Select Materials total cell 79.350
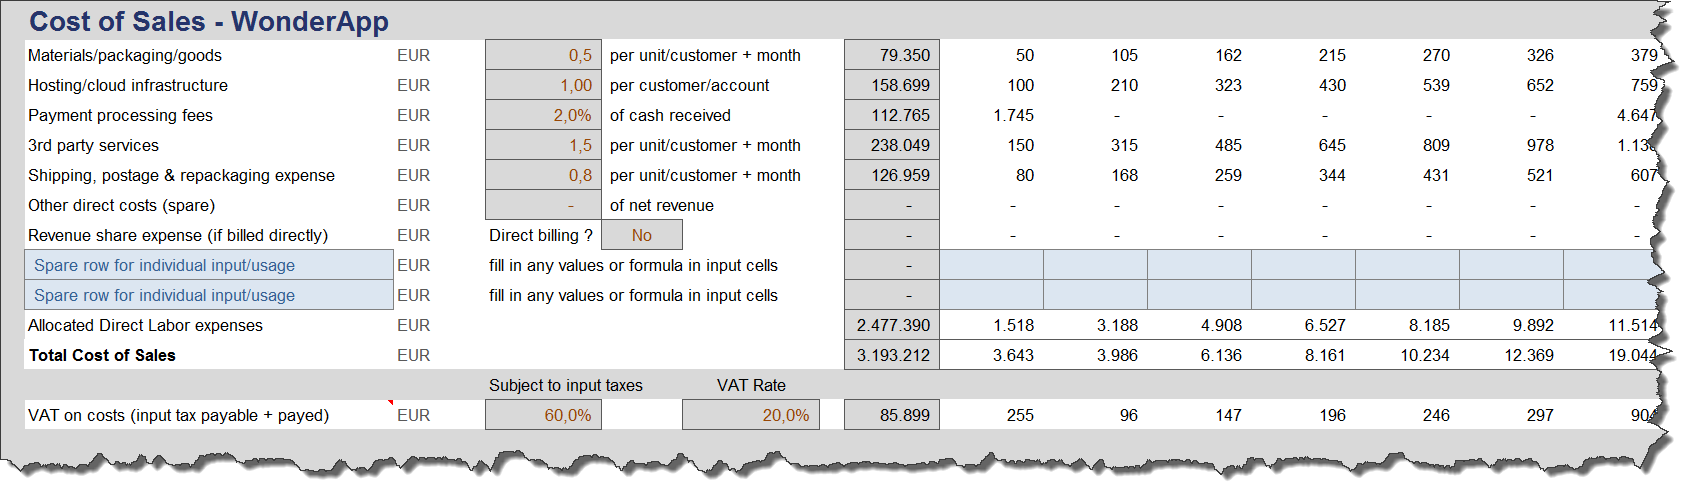Viewport: 1695px width, 497px height. [892, 55]
